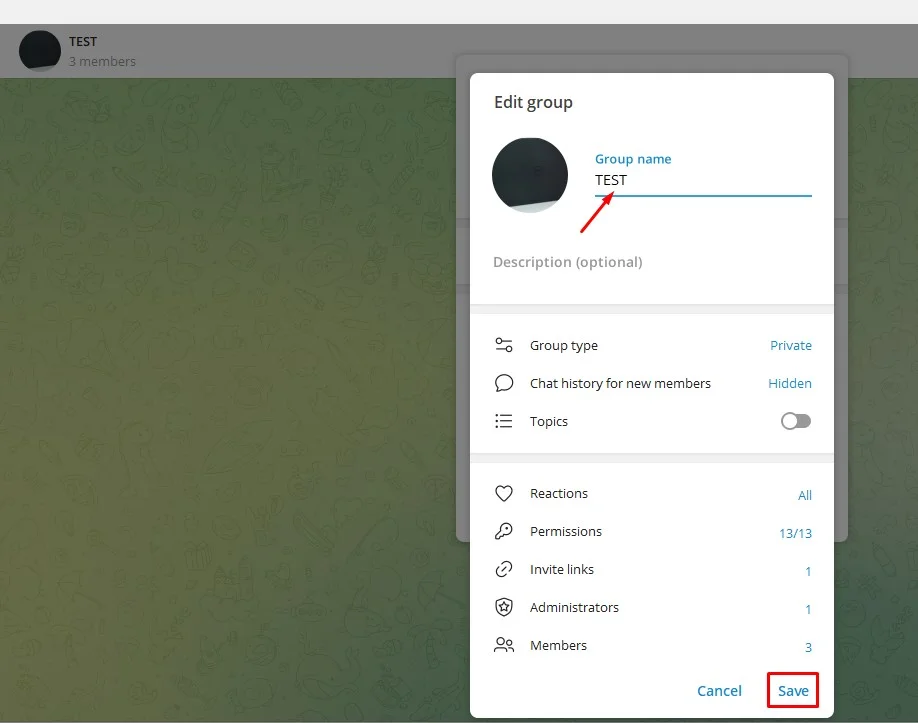Click the link icon next to Invite links

click(504, 569)
